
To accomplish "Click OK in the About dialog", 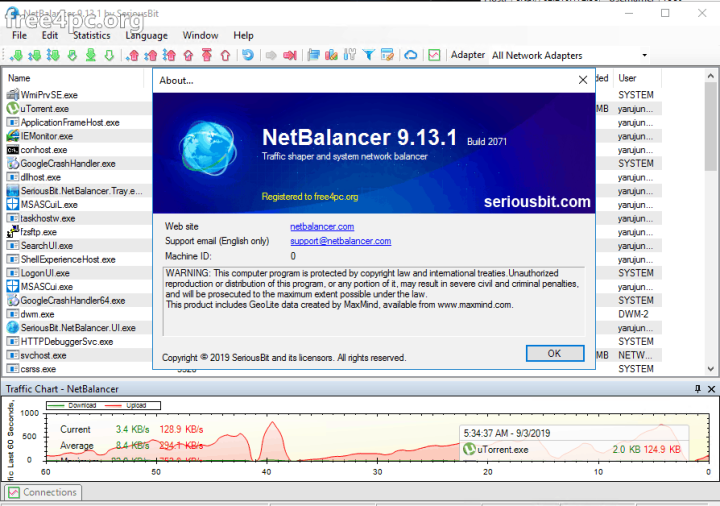I will coord(555,353).
